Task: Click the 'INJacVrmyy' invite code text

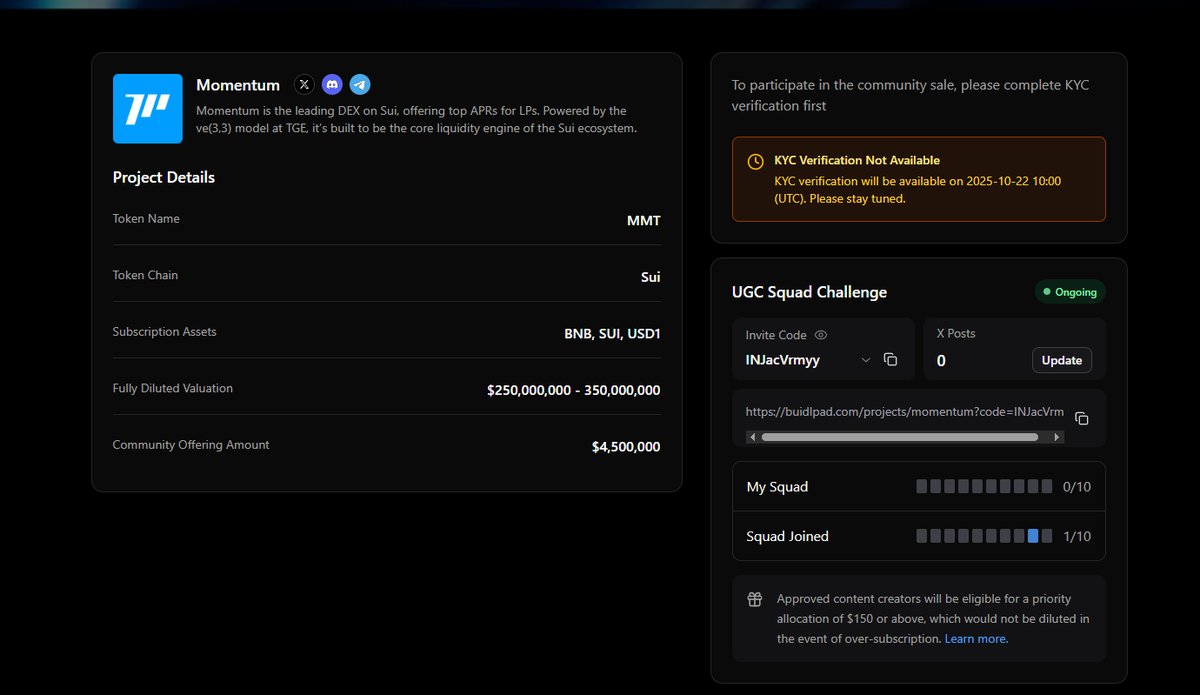Action: click(x=783, y=360)
